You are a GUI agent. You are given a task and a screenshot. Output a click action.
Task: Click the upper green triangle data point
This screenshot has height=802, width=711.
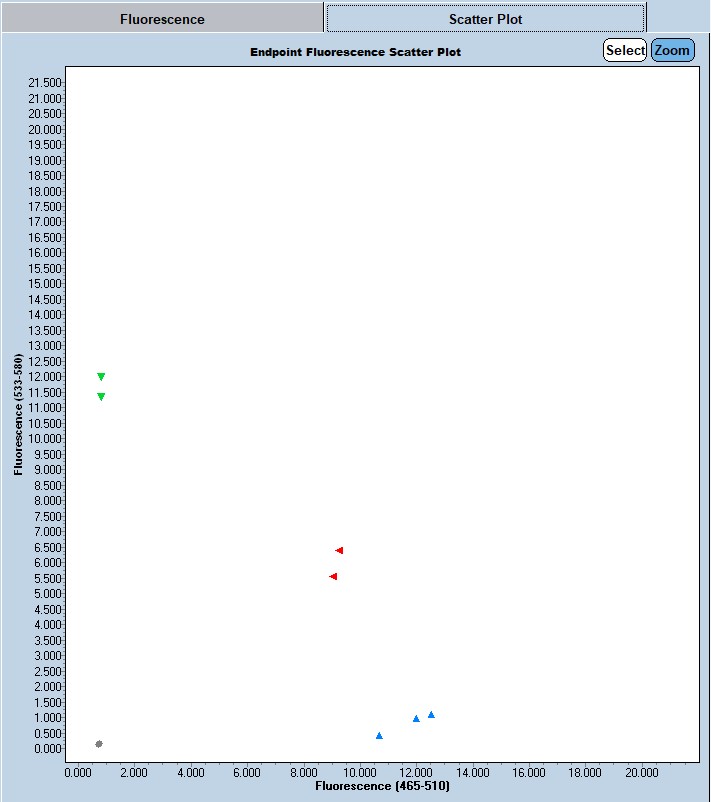pyautogui.click(x=101, y=377)
